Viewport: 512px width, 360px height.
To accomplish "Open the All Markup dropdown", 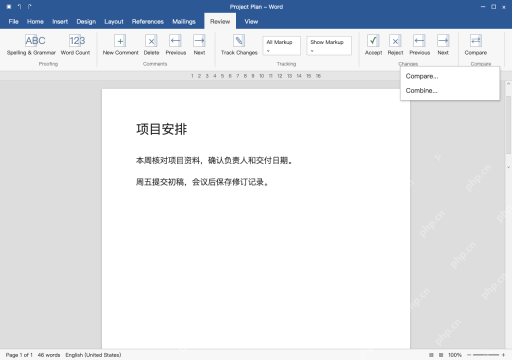I will pos(282,46).
